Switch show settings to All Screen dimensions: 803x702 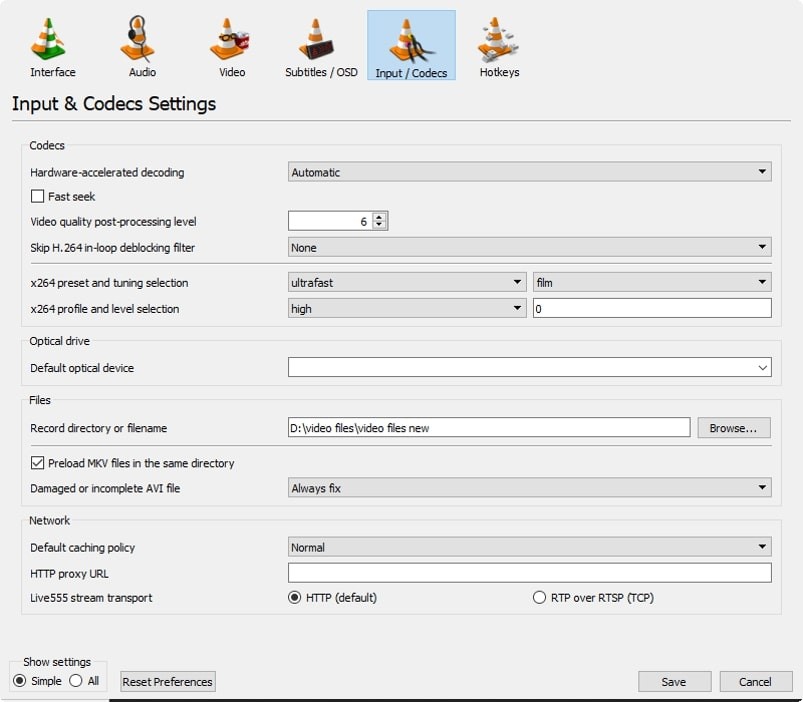[x=76, y=680]
